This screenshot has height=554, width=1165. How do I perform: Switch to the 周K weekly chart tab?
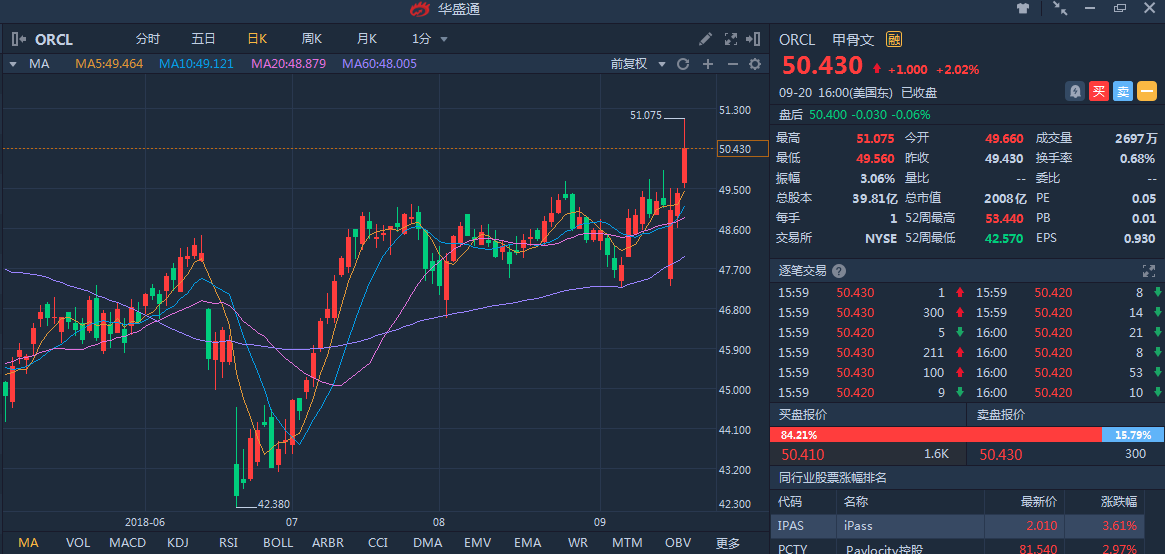point(312,39)
